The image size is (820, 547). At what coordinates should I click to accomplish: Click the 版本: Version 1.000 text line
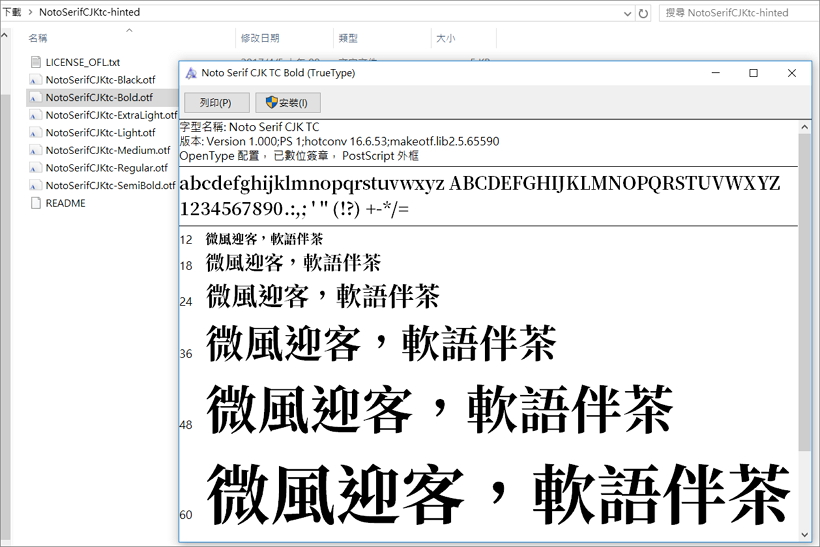[x=339, y=141]
